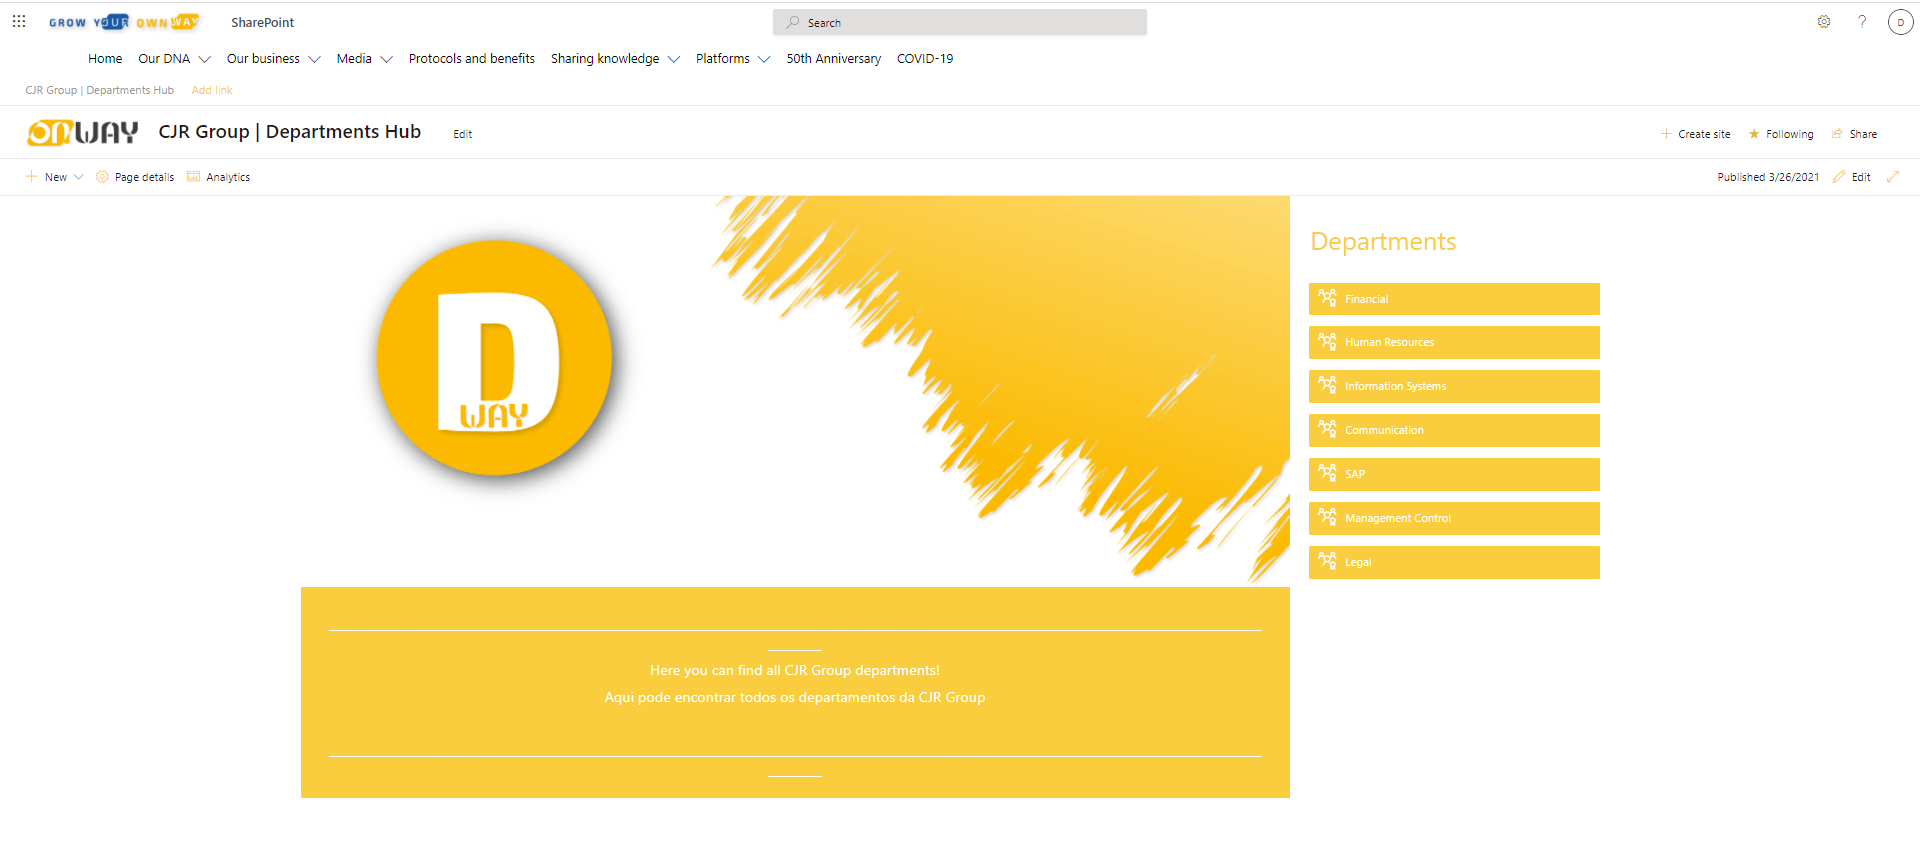Open the app launcher waffle icon
Viewport: 1920px width, 845px height.
tap(19, 21)
